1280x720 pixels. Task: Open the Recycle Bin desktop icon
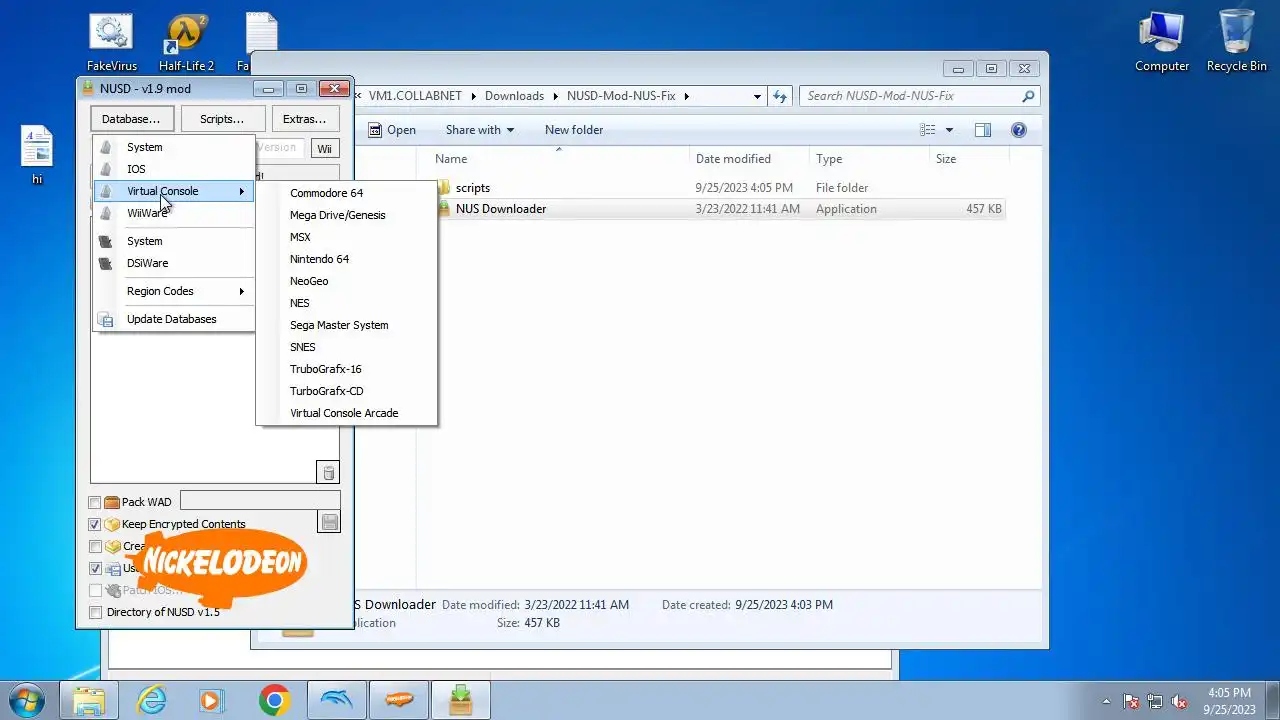[1236, 40]
